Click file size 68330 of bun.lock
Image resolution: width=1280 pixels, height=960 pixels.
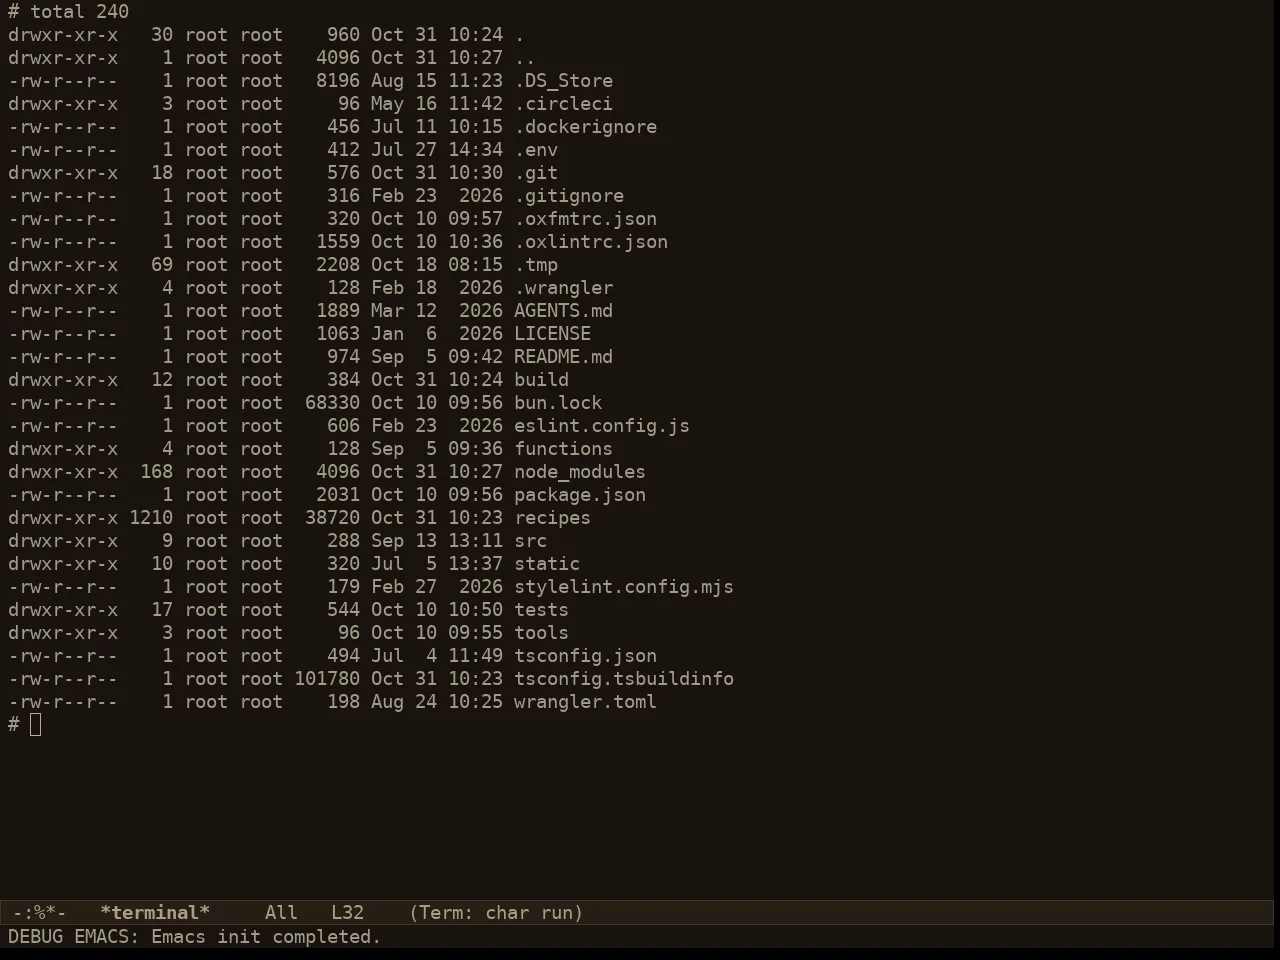(x=332, y=403)
